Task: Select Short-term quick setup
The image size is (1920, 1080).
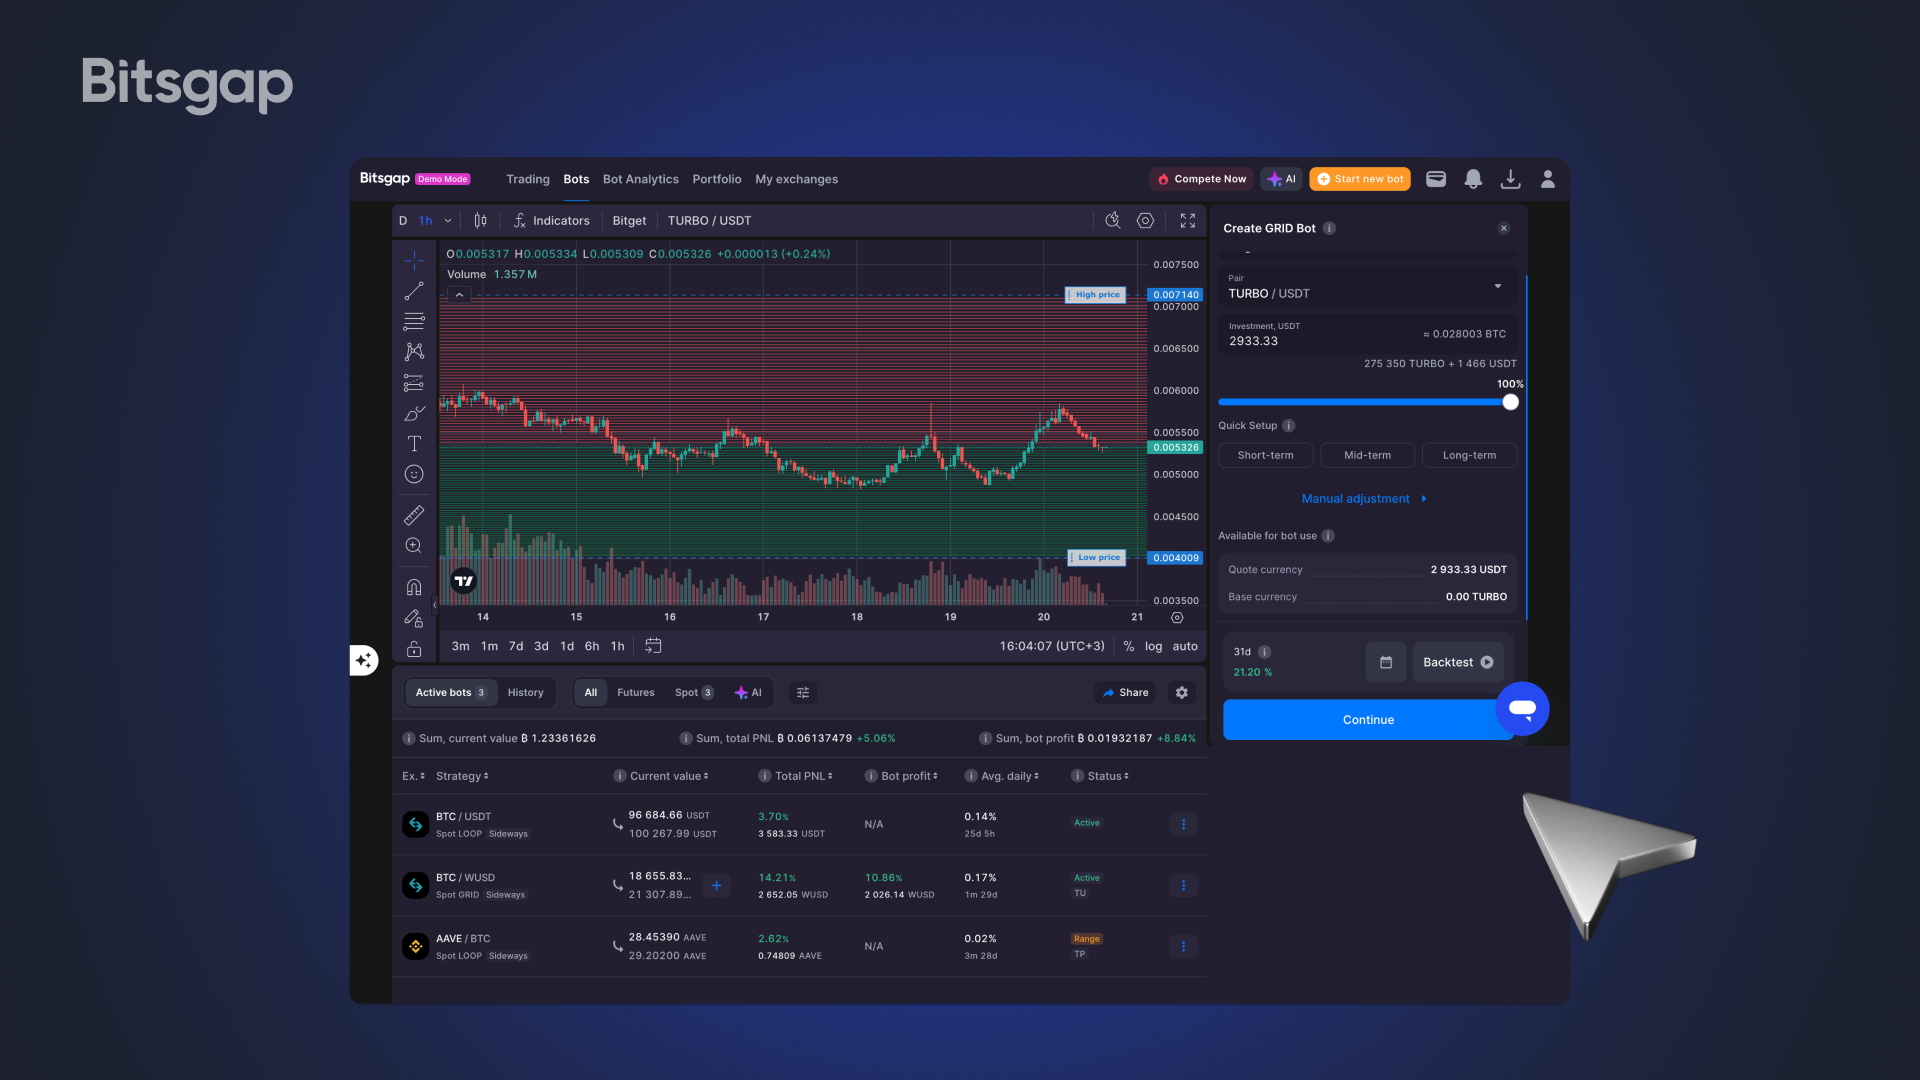Action: (1266, 455)
